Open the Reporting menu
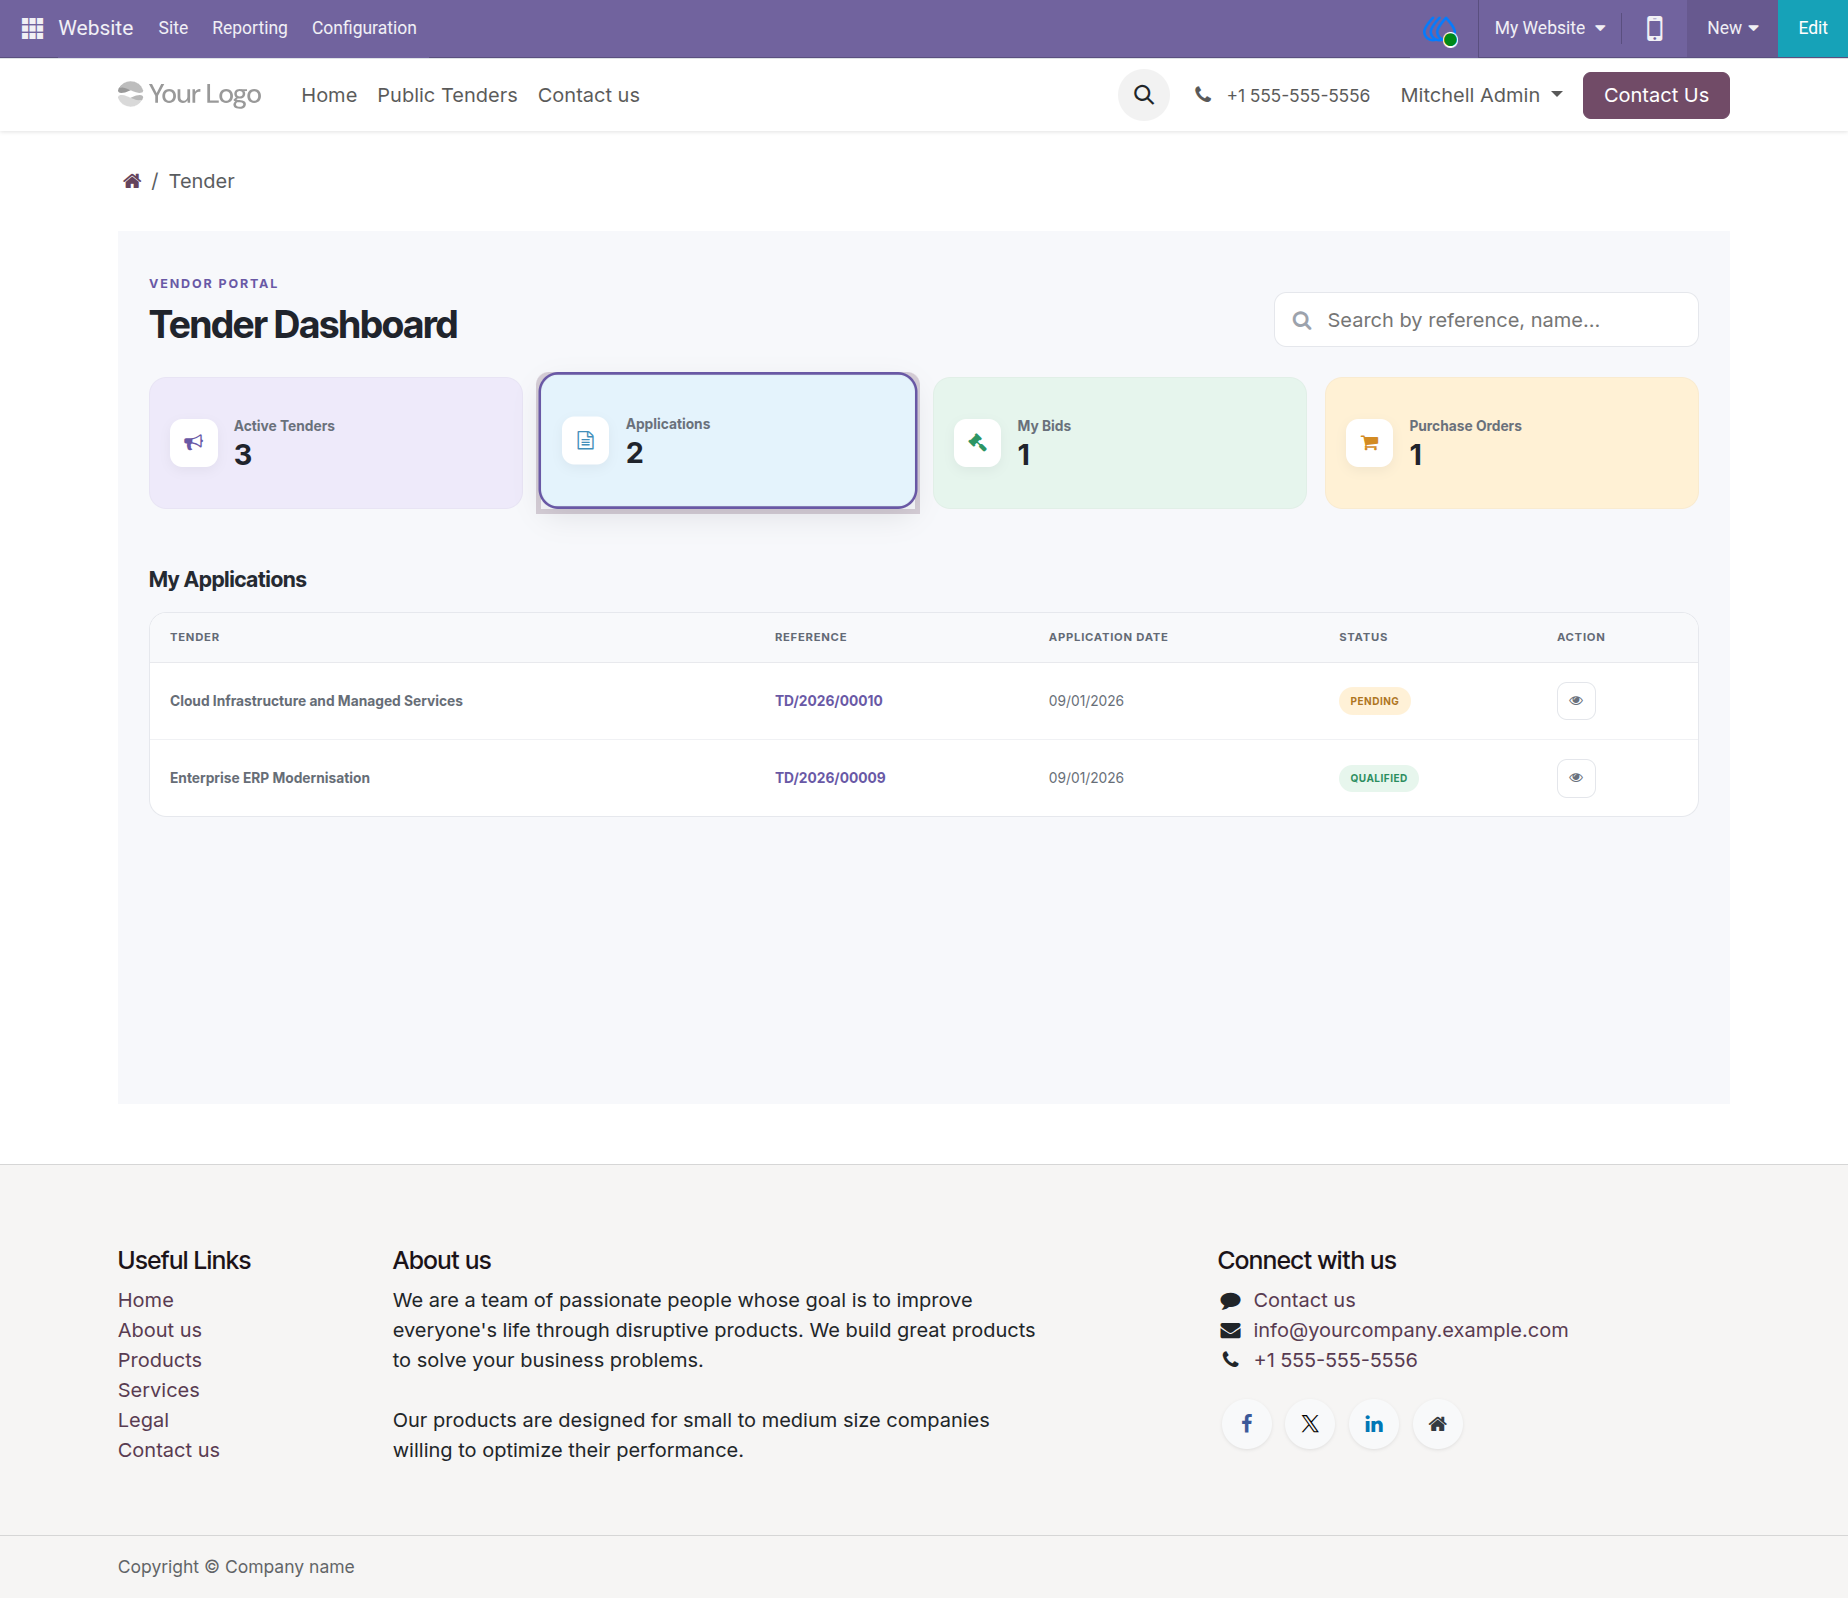Screen dimensions: 1848x1599 (250, 28)
